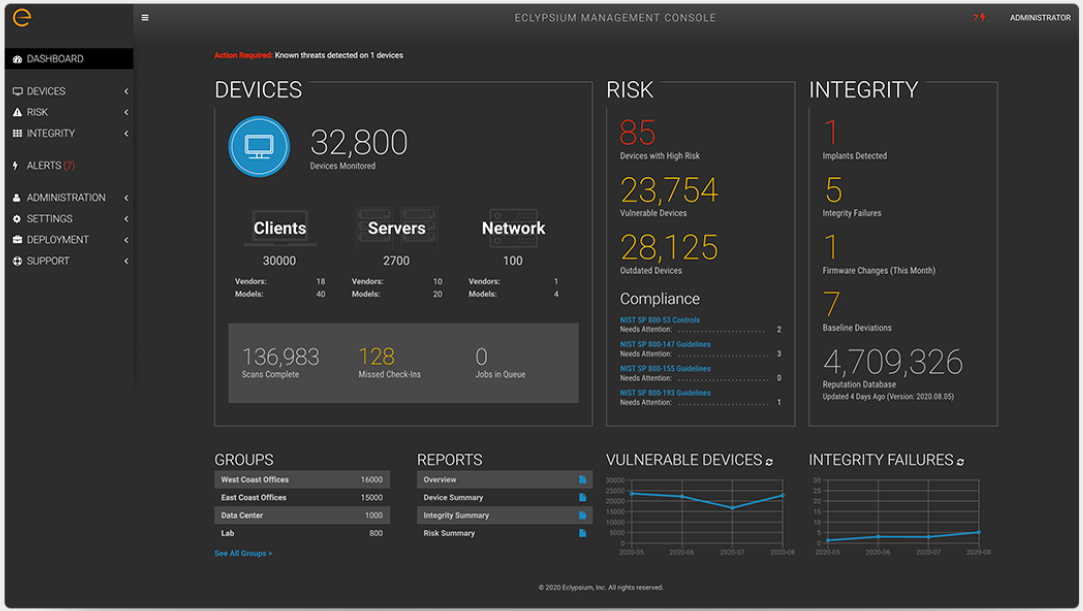Screen dimensions: 1083x611
Task: Select the West Coast Offices group row
Action: point(302,480)
